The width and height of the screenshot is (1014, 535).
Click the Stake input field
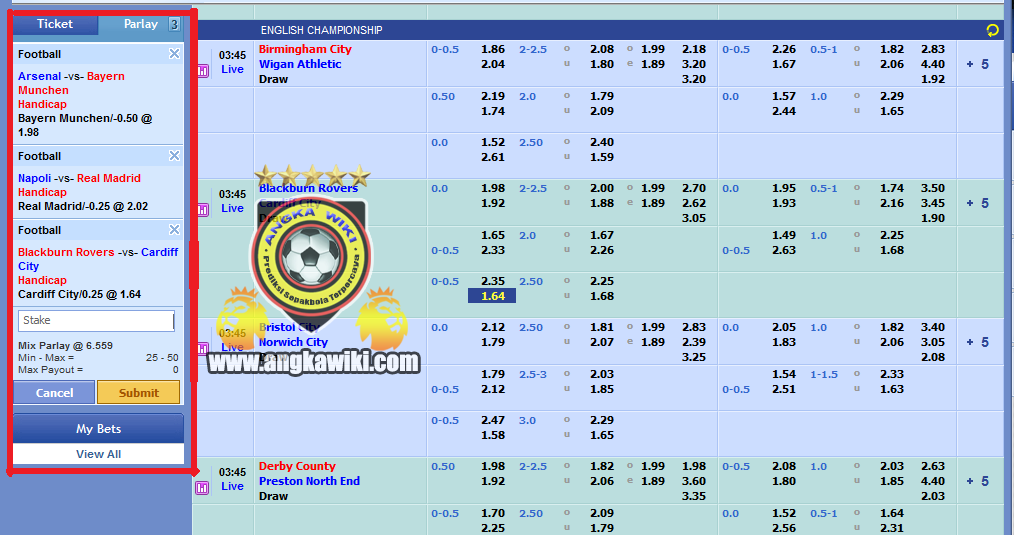click(x=96, y=320)
